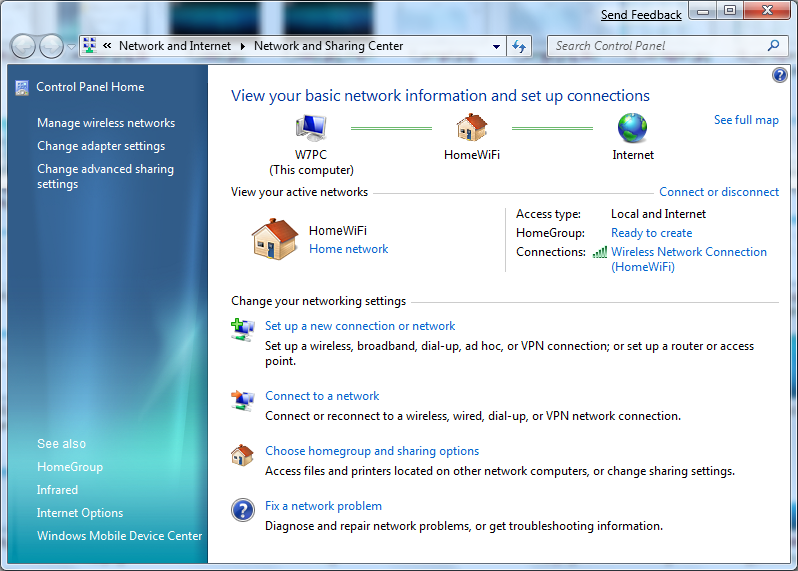
Task: Click the HomeWiFi house icon in network map
Action: [472, 128]
